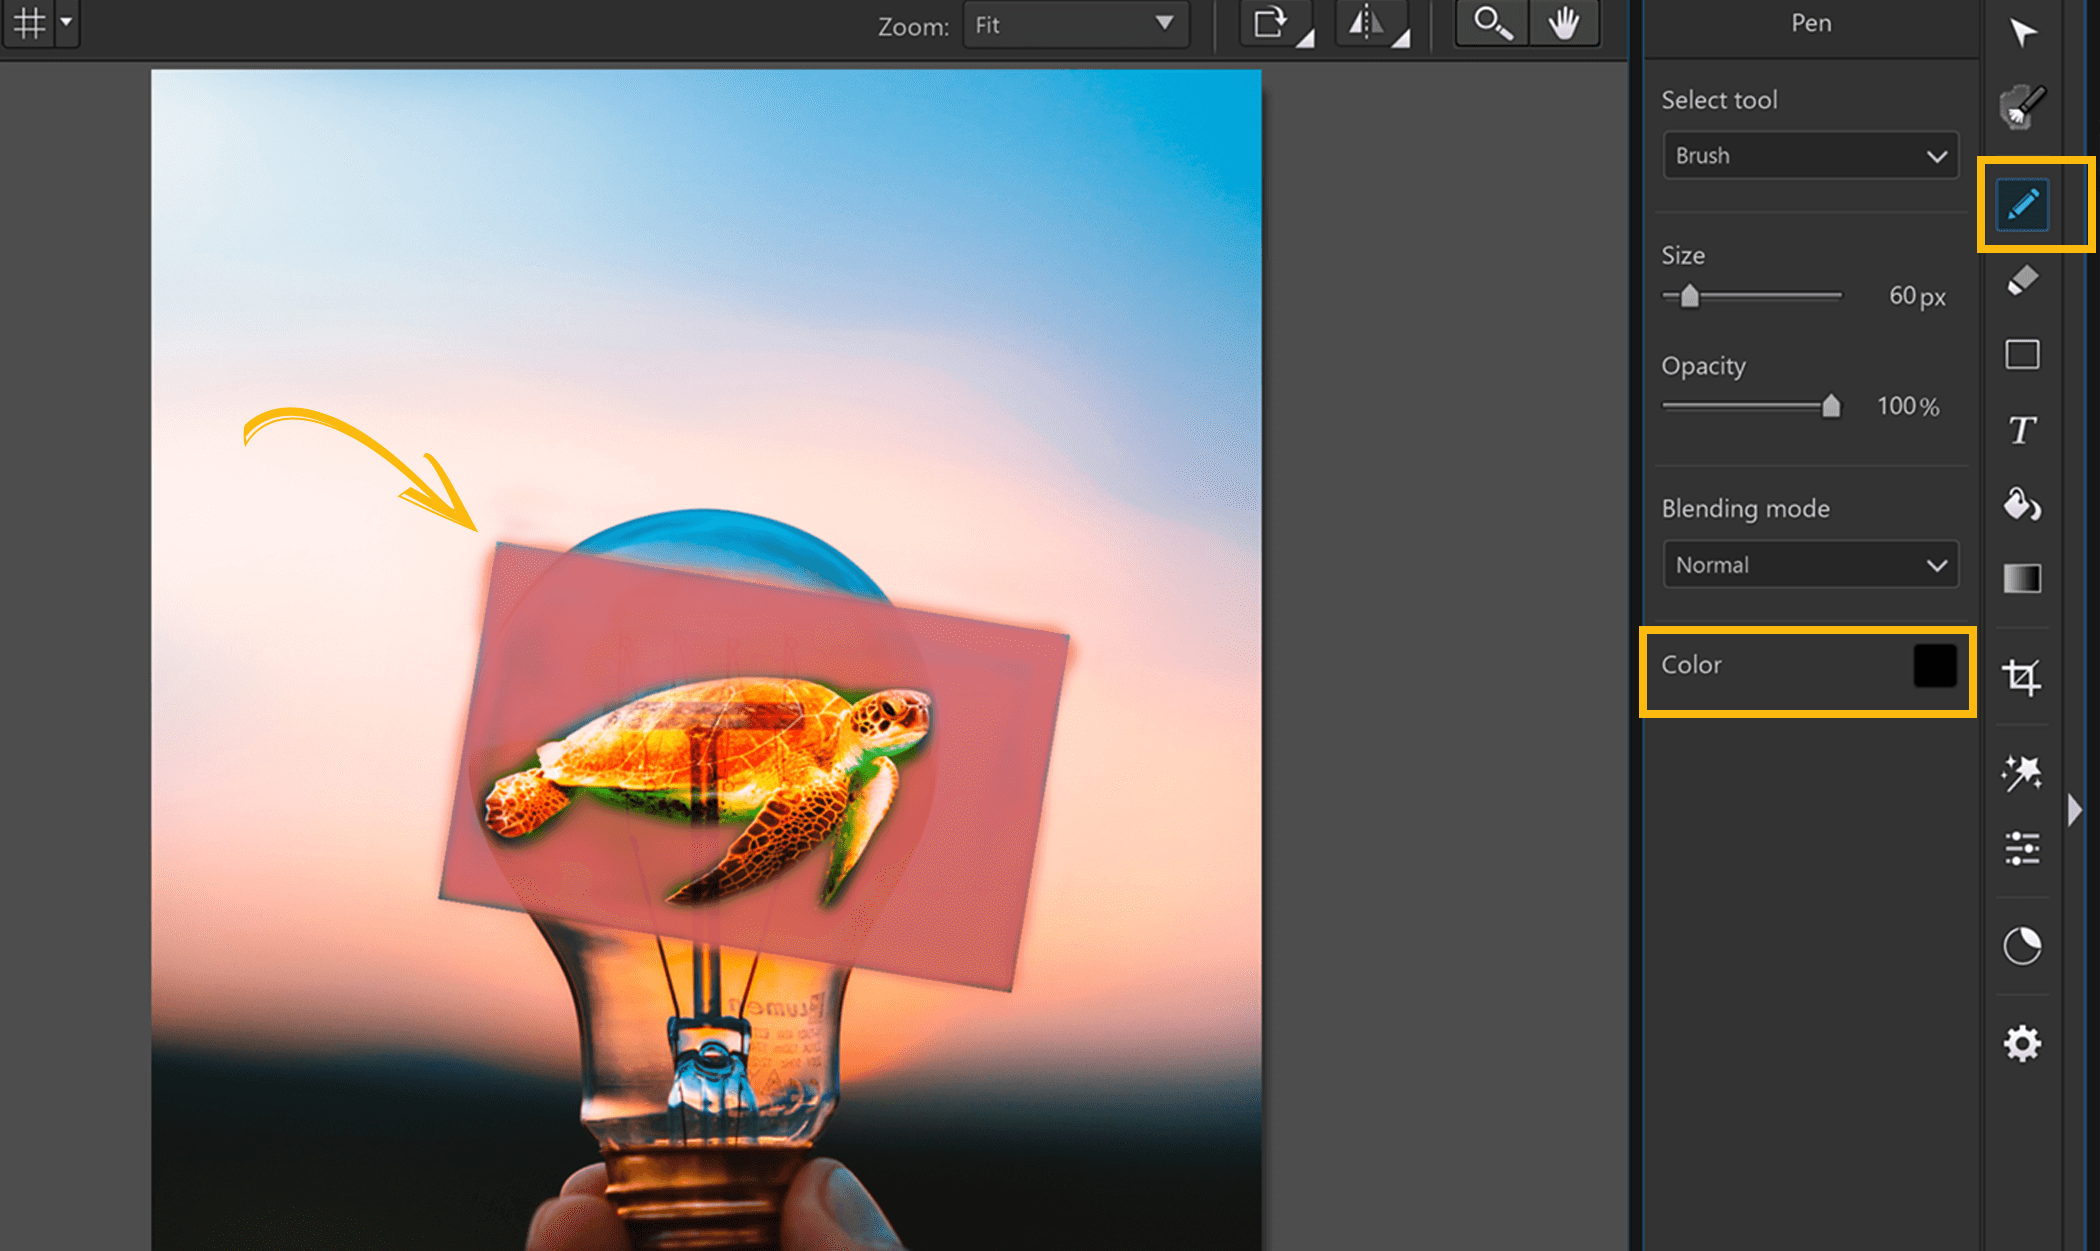2100x1251 pixels.
Task: Open the Select tool dropdown showing Brush
Action: pos(1810,155)
